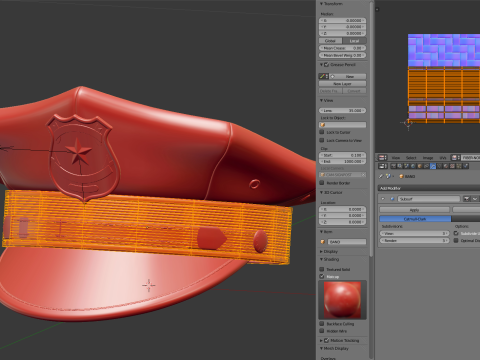Image resolution: width=480 pixels, height=360 pixels.
Task: Collapse the Subsurf modifier panel arrow
Action: point(383,199)
